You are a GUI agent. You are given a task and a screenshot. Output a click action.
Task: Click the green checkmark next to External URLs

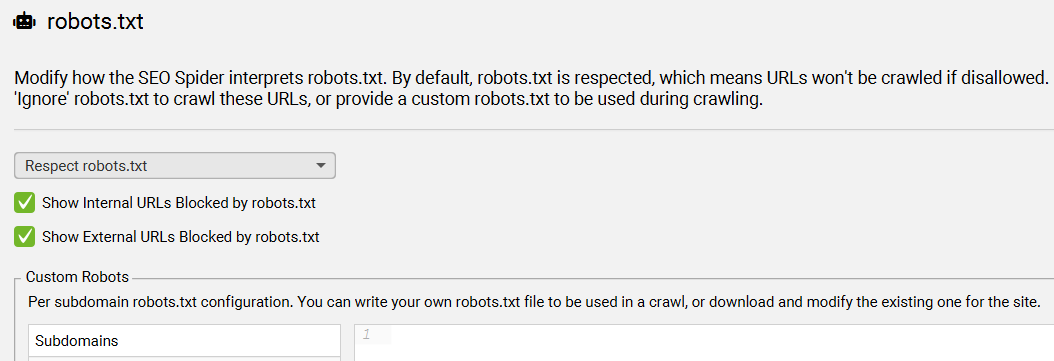(x=25, y=237)
